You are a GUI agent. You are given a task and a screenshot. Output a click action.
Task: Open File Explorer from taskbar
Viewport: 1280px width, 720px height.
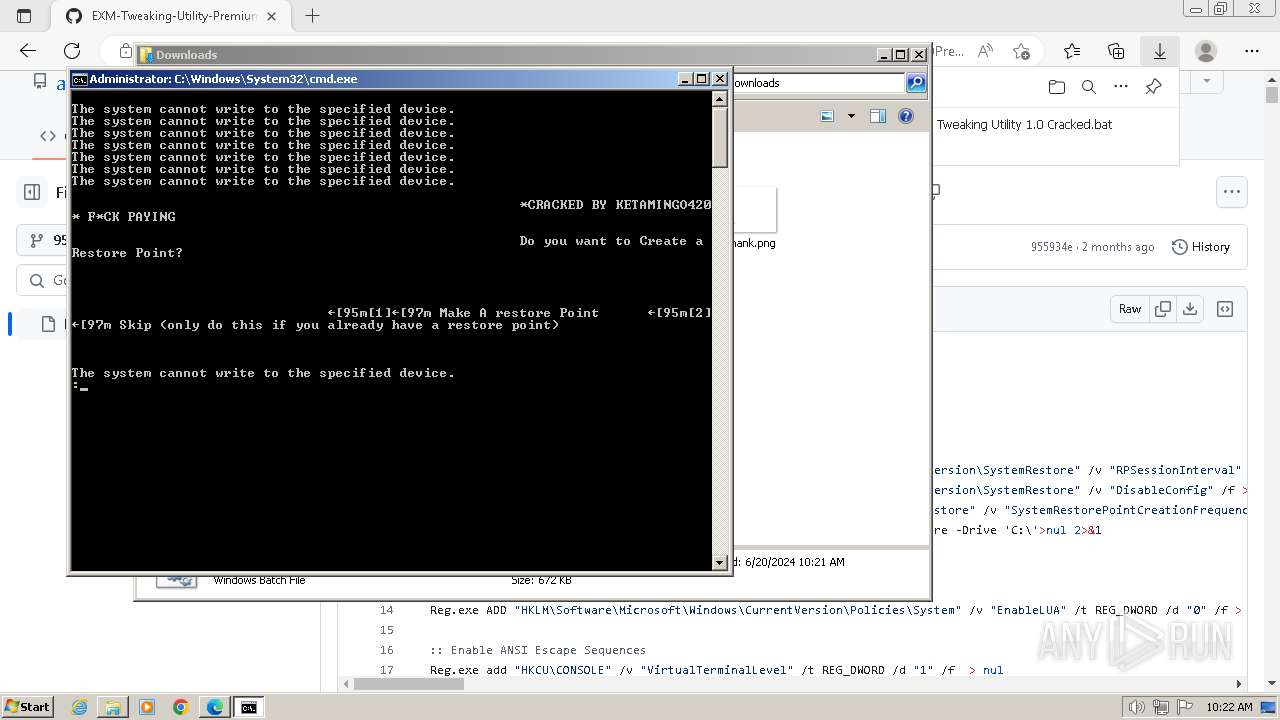tap(113, 707)
